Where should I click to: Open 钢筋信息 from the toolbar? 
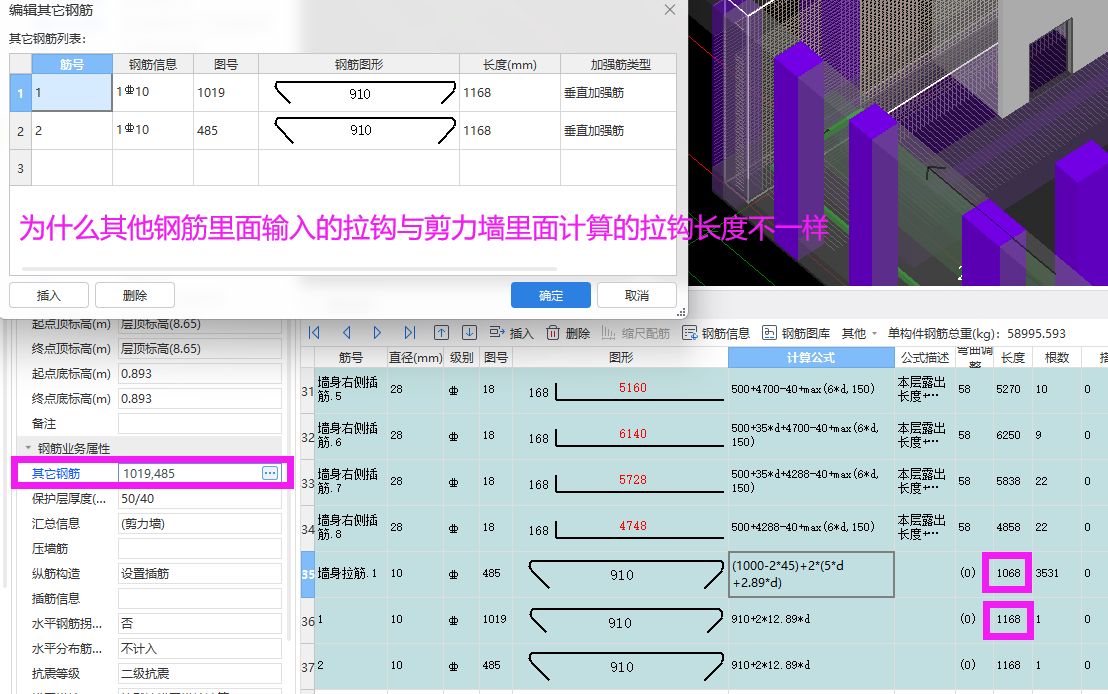tap(716, 333)
